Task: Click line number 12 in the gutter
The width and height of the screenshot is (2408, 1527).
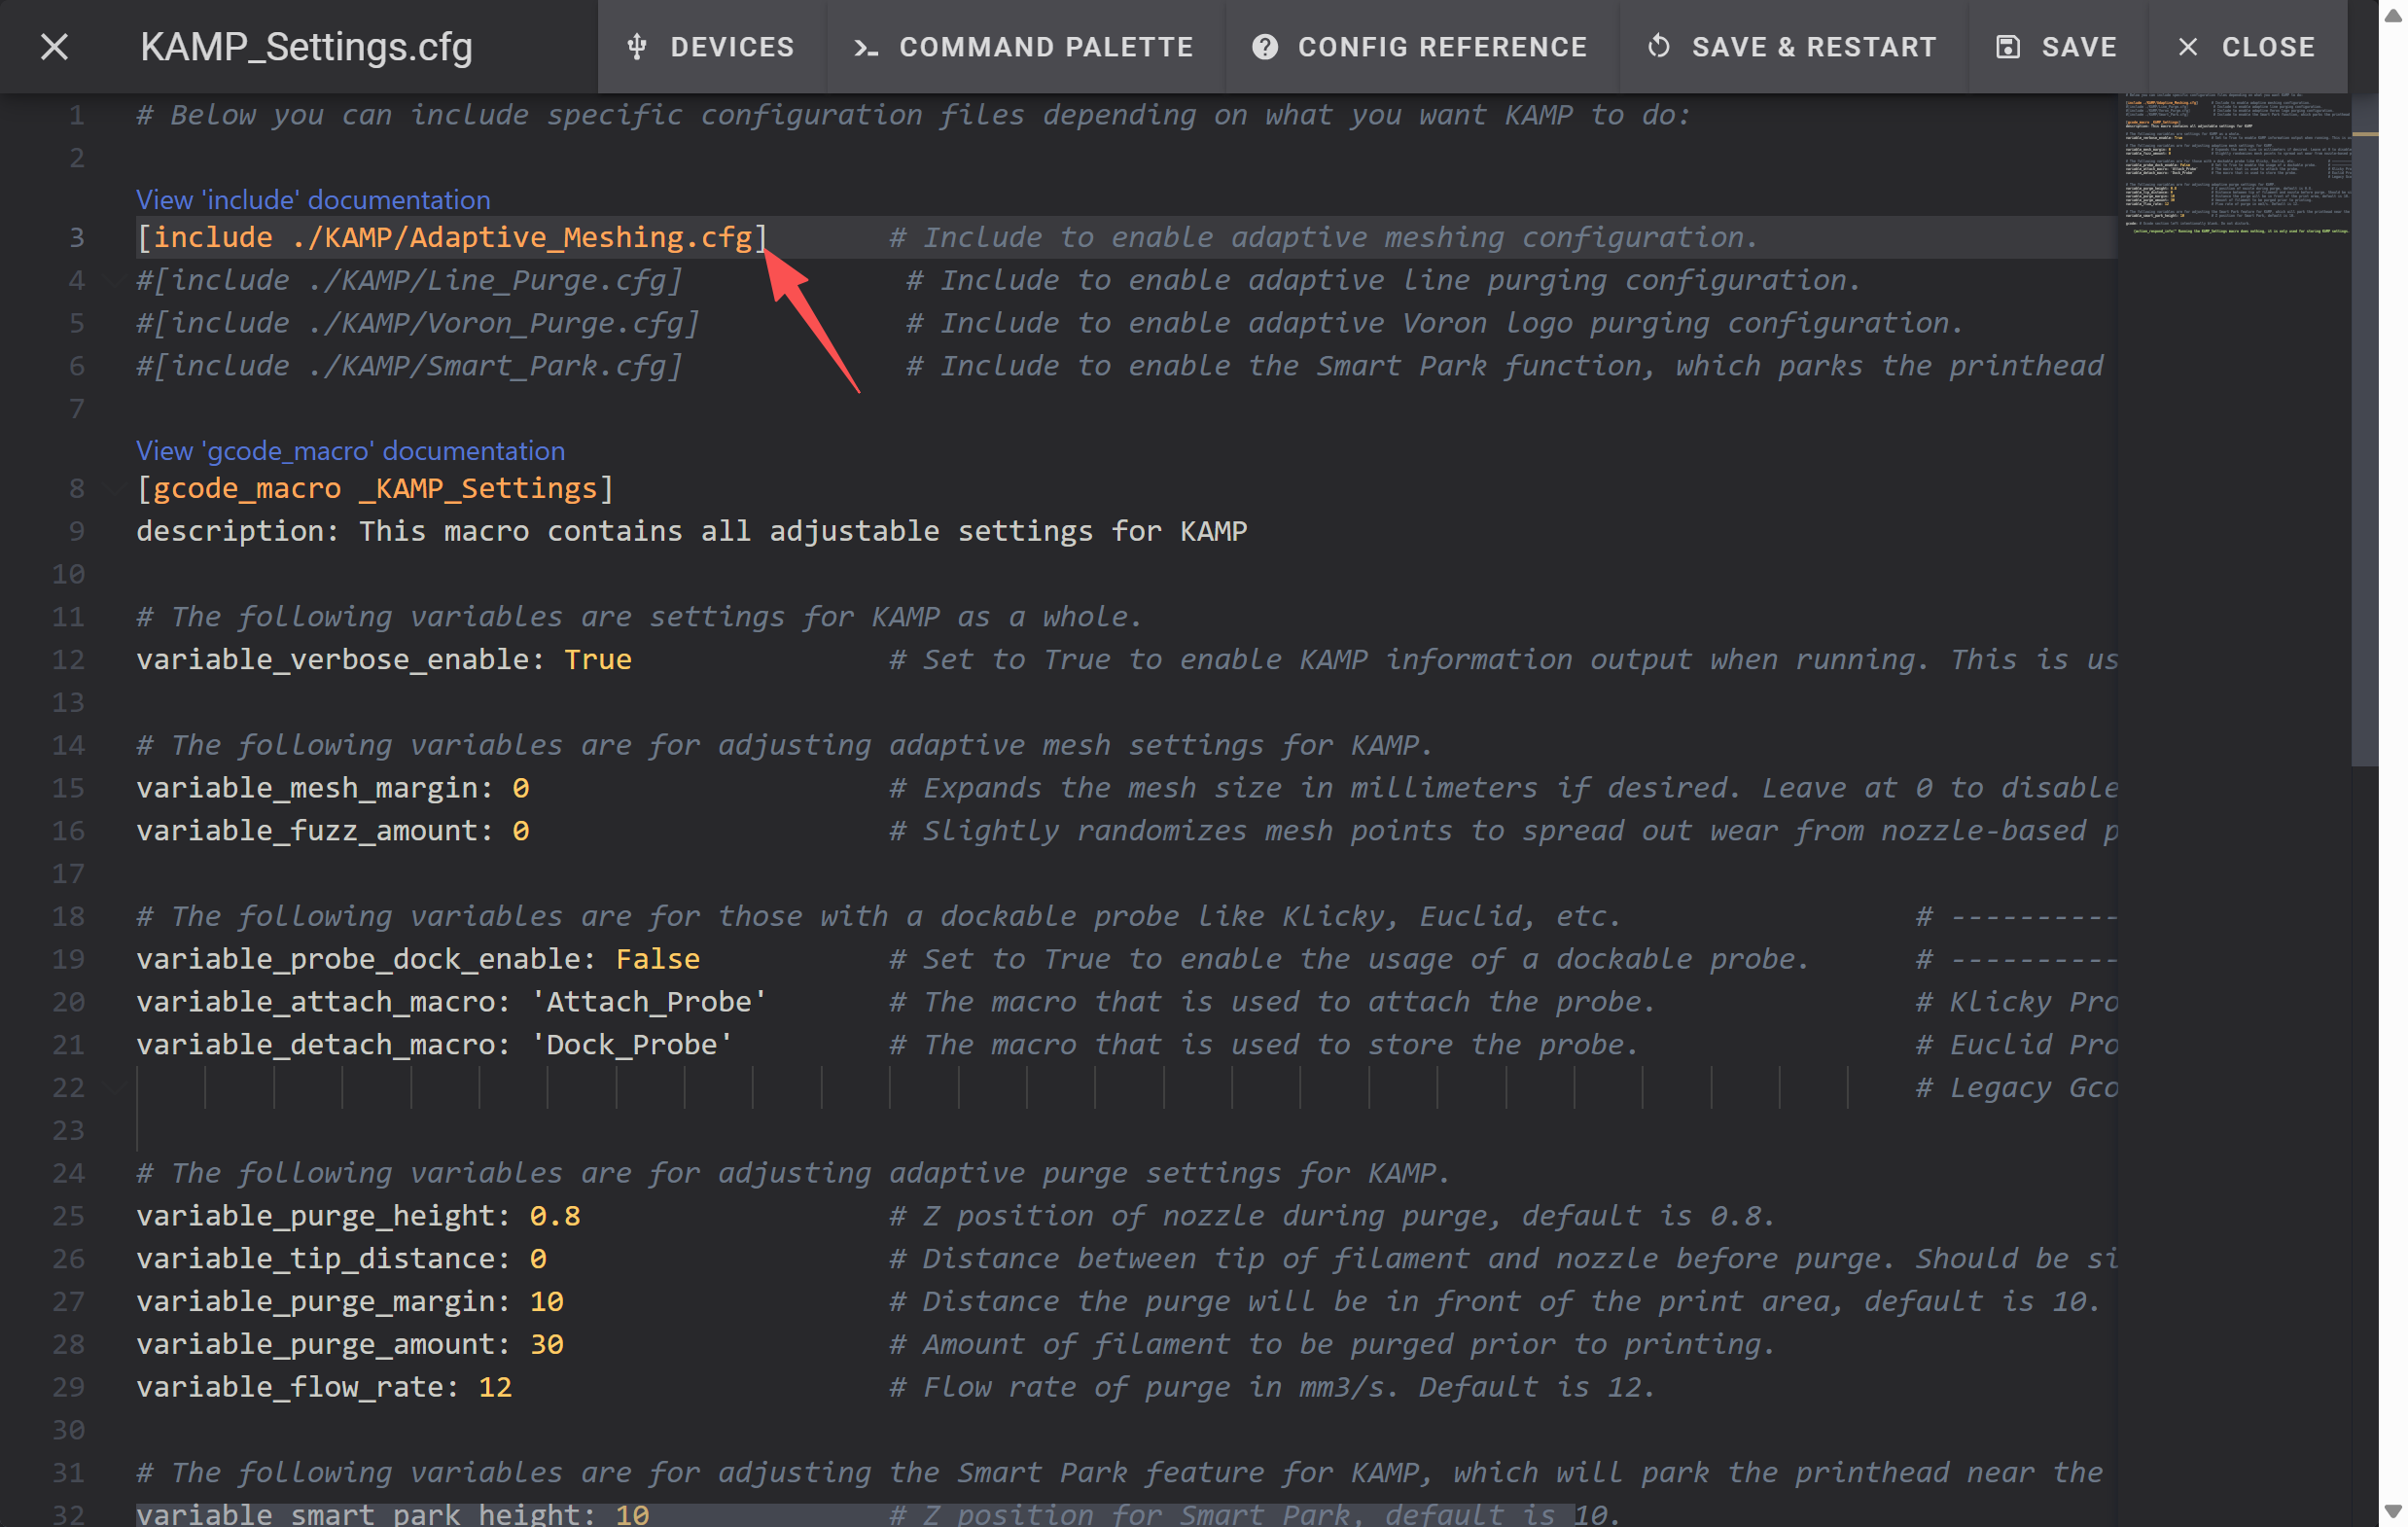Action: 68,660
